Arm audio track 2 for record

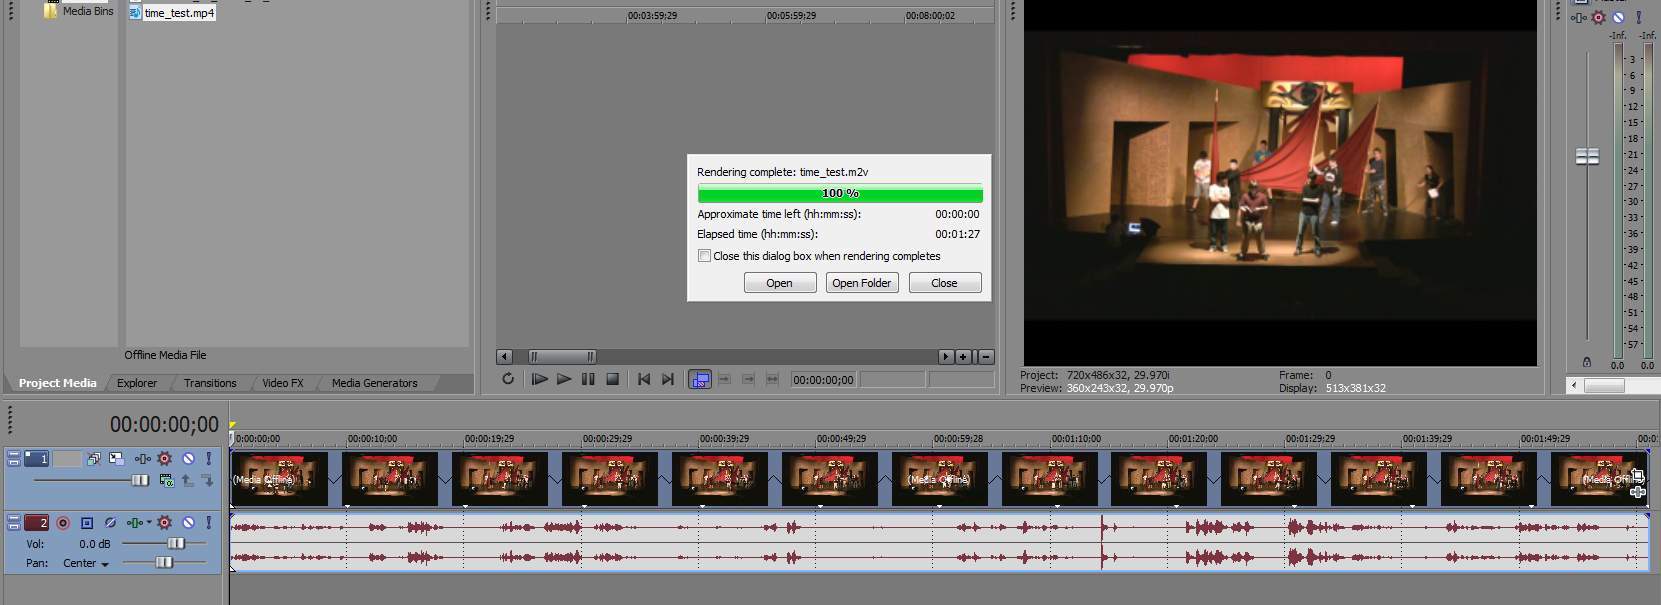tap(63, 523)
